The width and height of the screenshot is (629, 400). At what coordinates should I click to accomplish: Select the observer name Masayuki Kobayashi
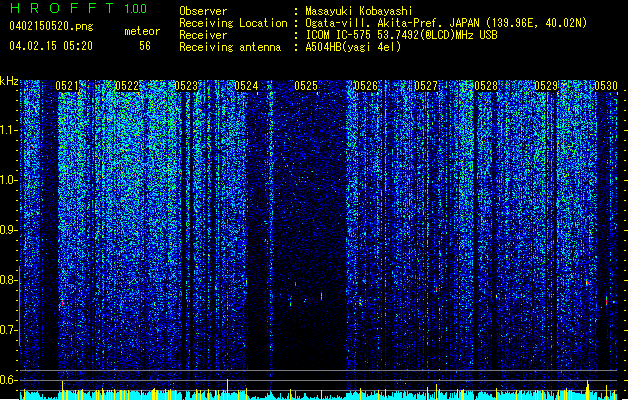click(x=359, y=11)
